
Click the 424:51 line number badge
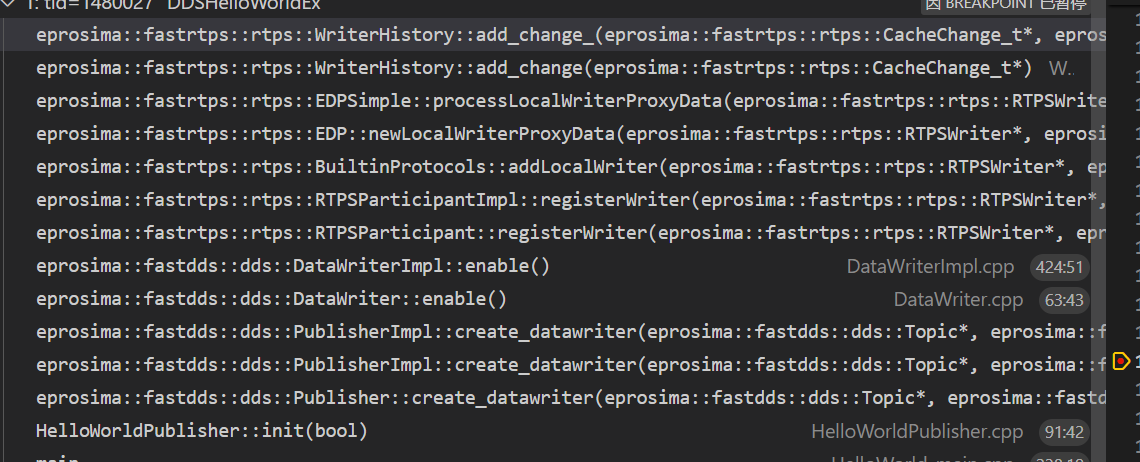pos(1061,267)
